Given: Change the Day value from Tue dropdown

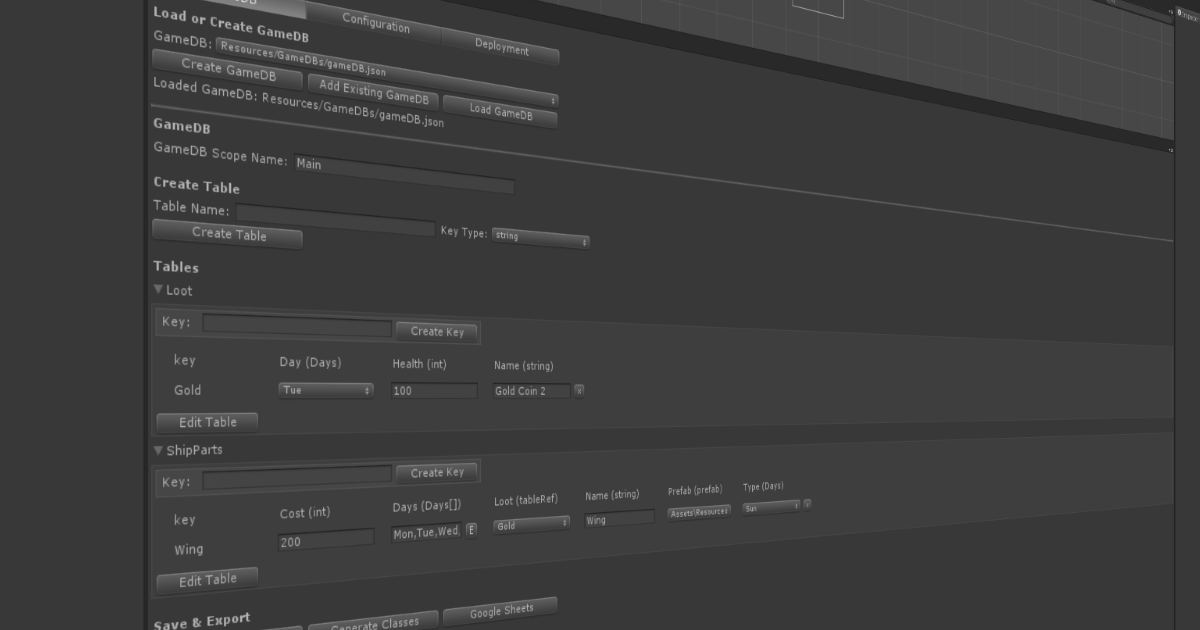Looking at the screenshot, I should (325, 389).
